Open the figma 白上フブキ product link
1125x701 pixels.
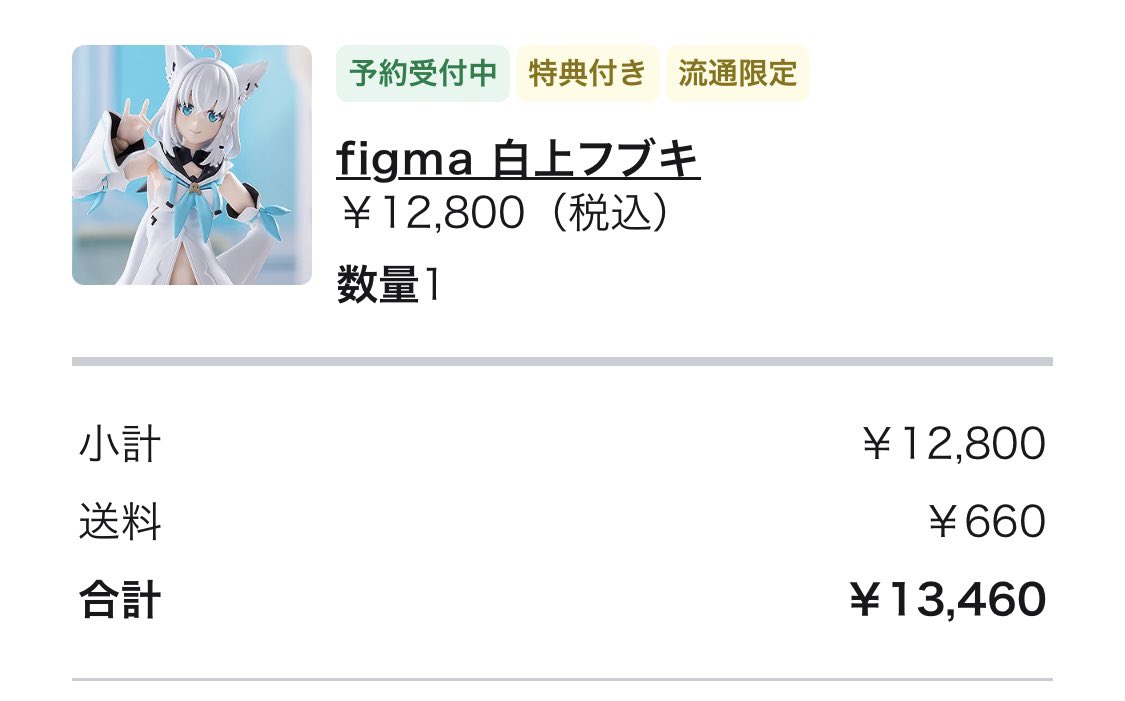coord(518,160)
